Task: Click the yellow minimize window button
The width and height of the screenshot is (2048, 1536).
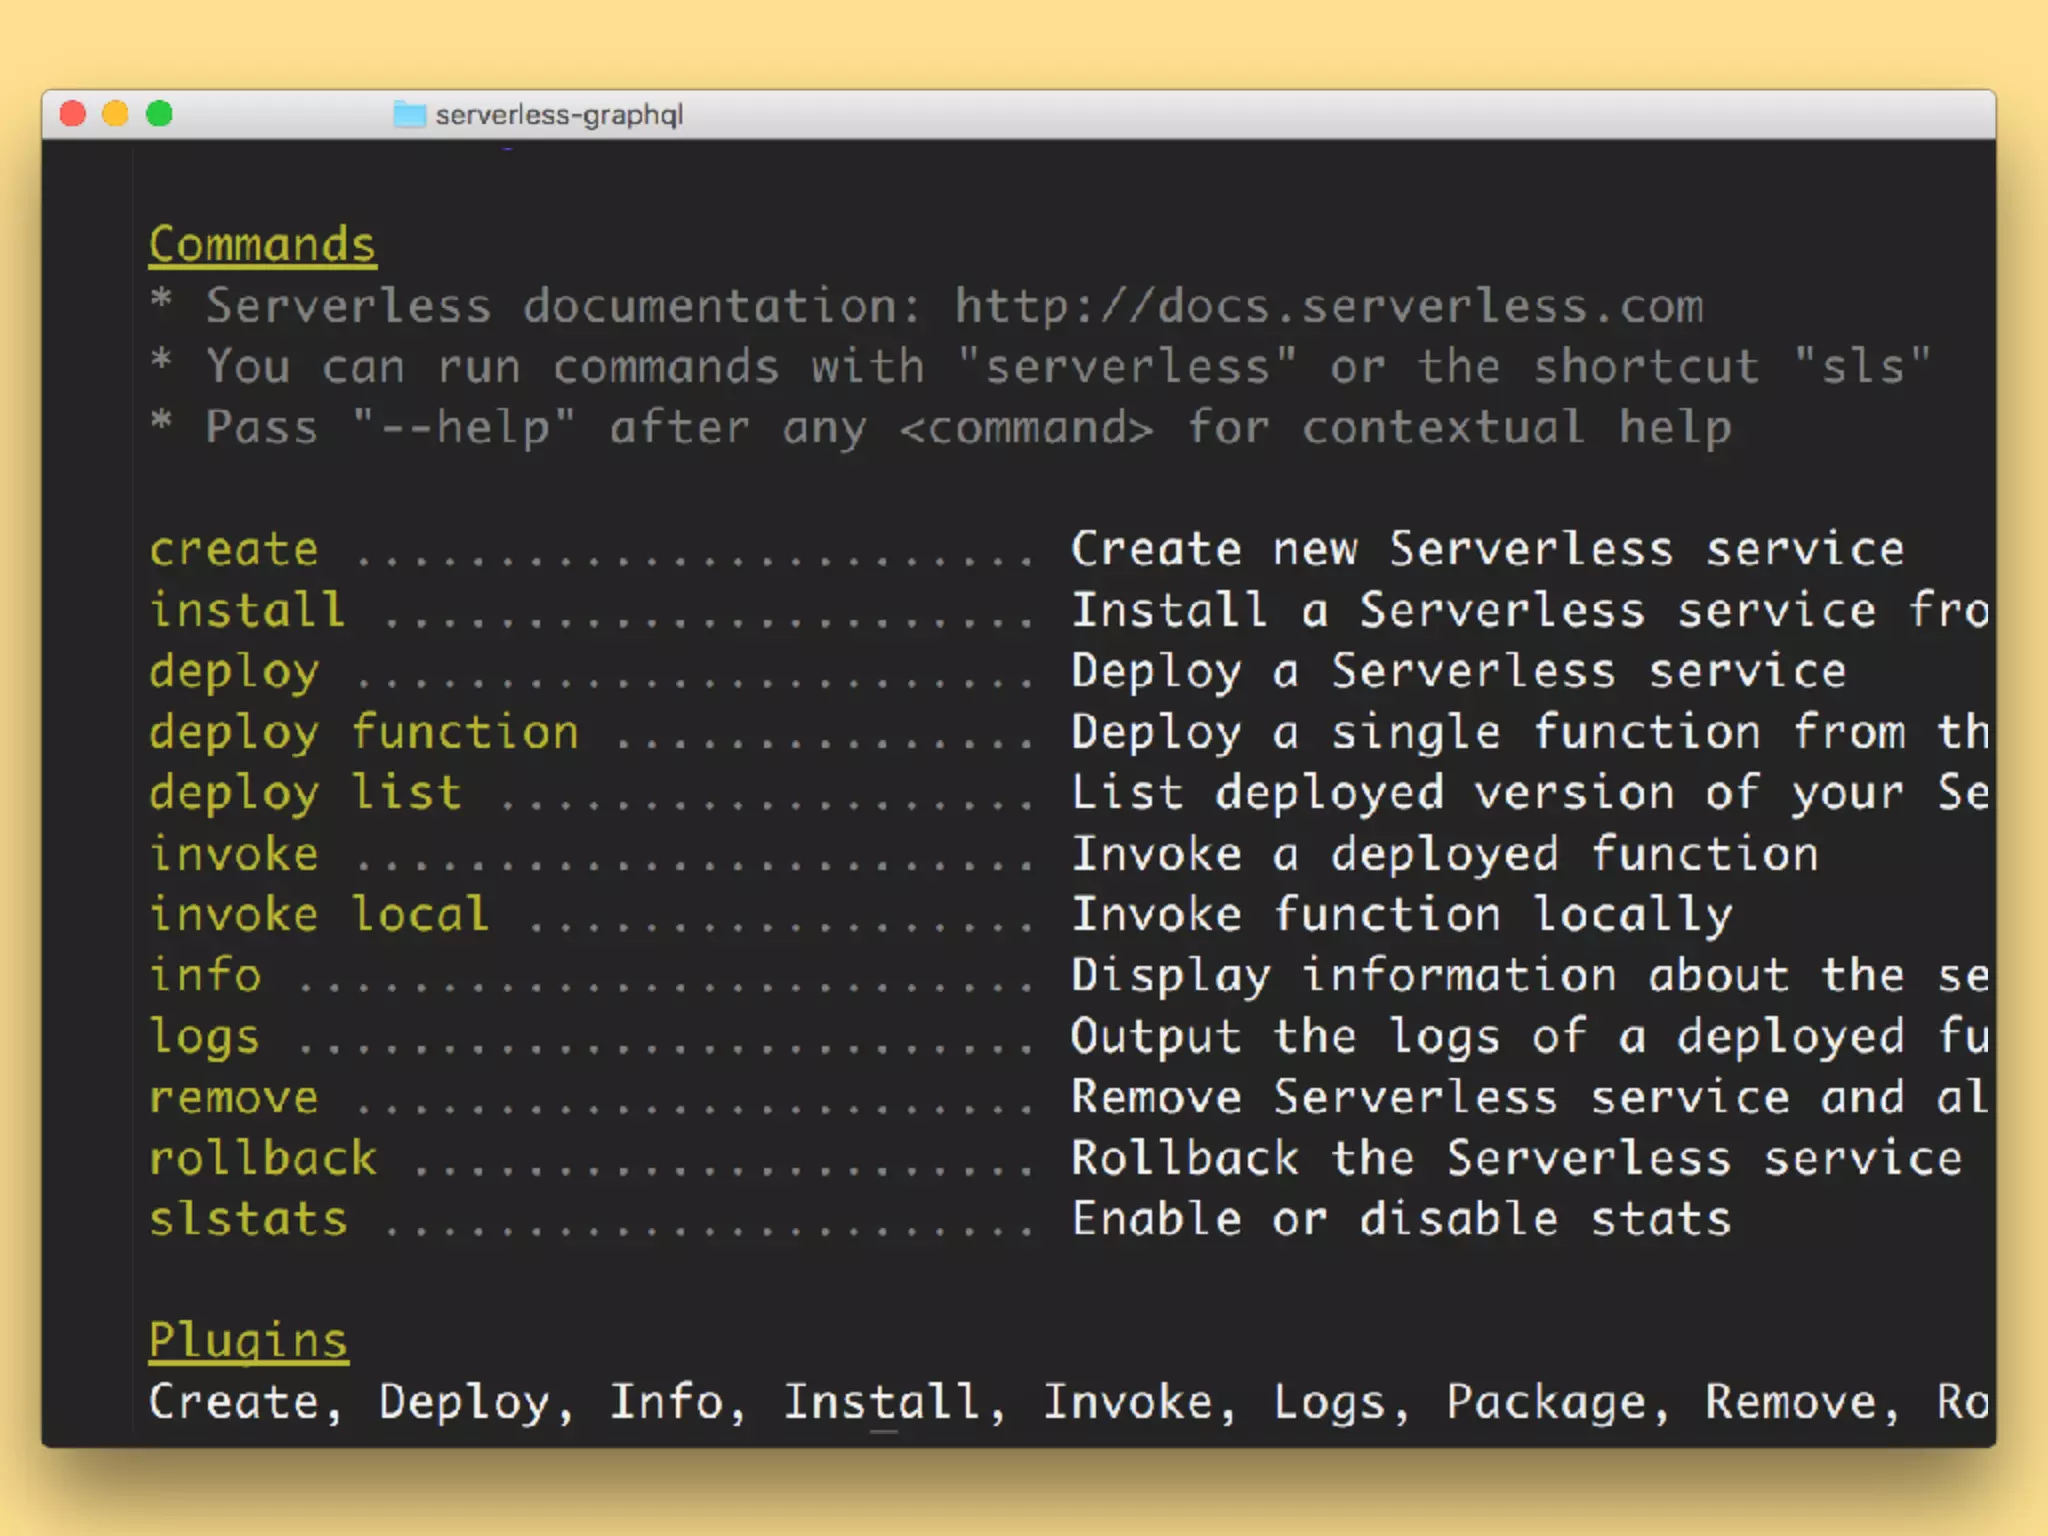Action: (x=116, y=114)
